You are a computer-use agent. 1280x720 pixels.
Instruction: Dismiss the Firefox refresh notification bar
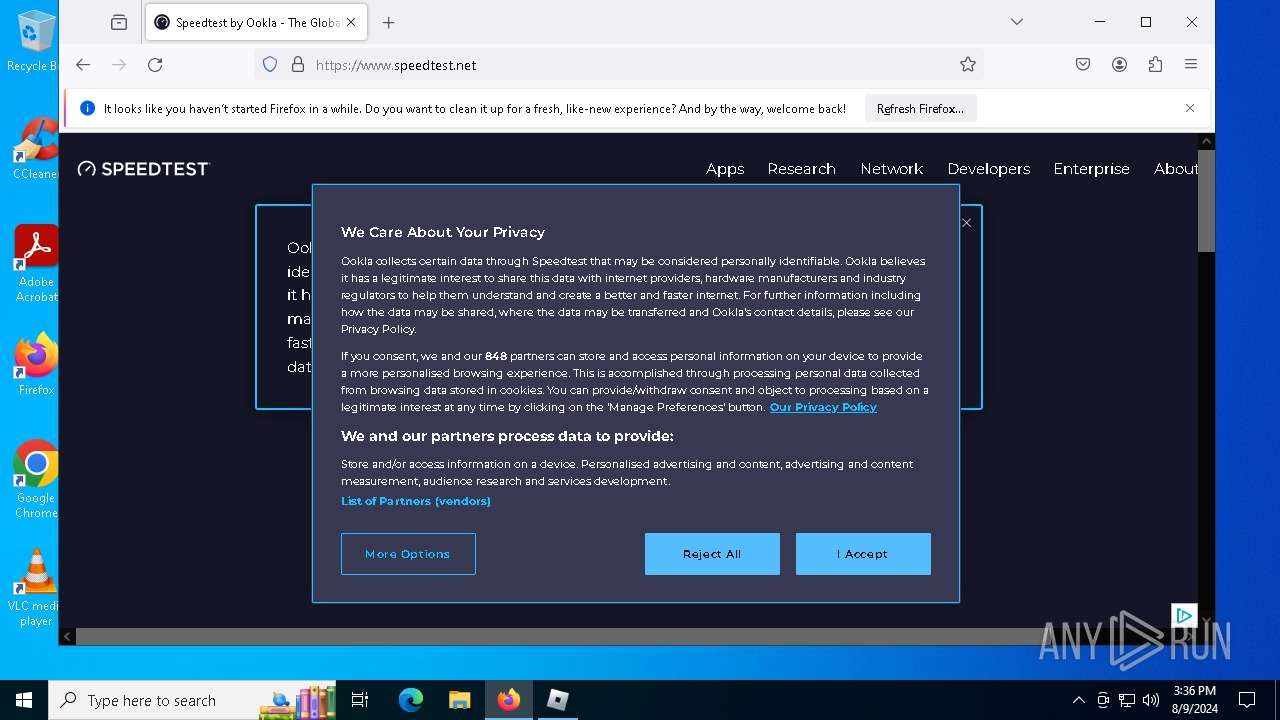[1190, 108]
